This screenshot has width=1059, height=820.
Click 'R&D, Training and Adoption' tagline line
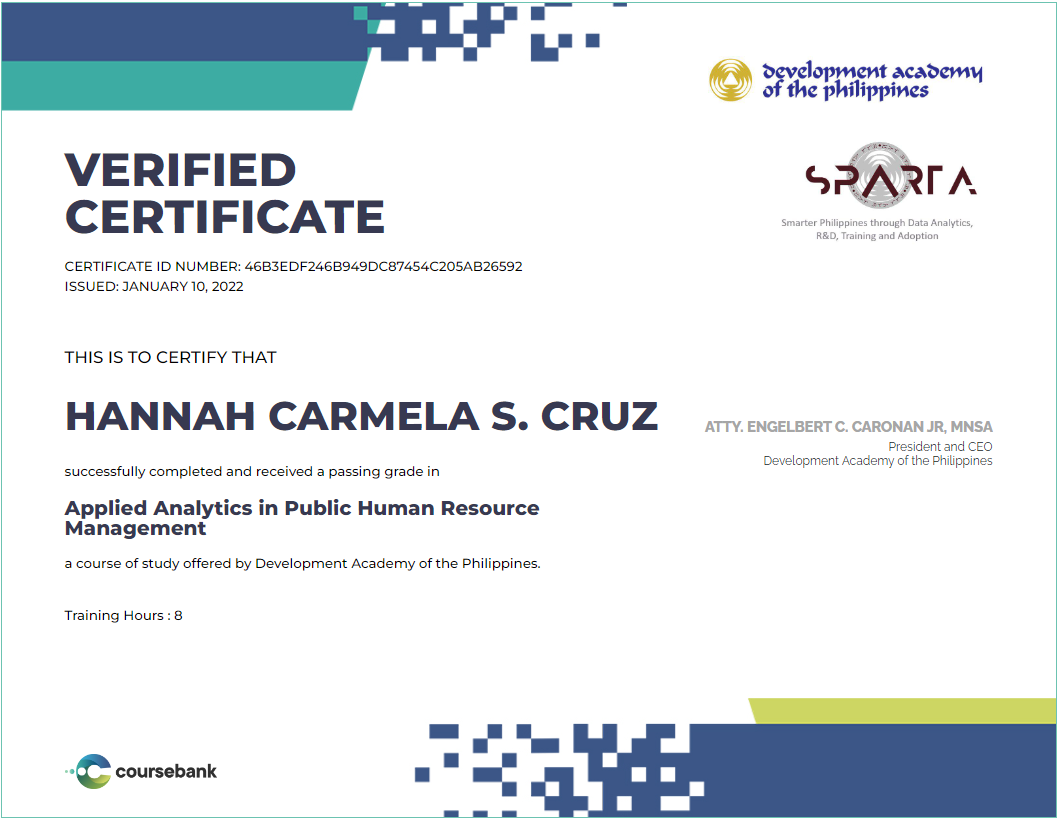click(877, 236)
